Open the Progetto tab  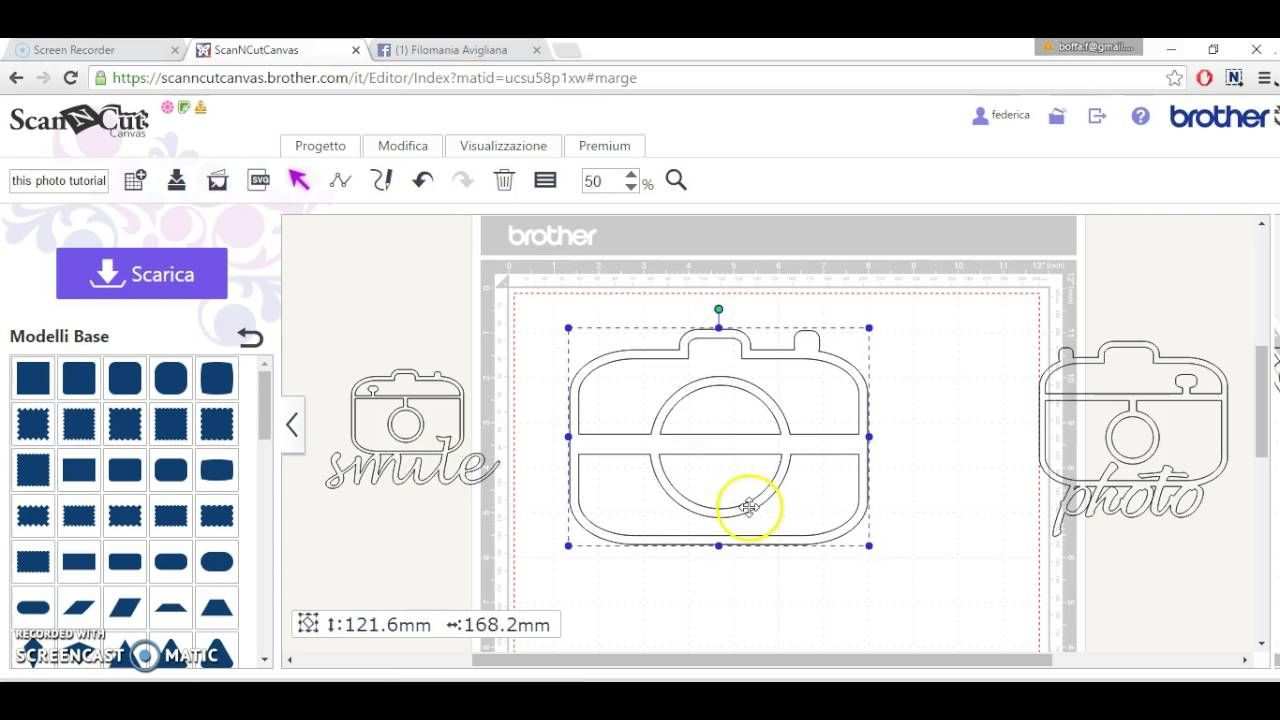tap(320, 146)
